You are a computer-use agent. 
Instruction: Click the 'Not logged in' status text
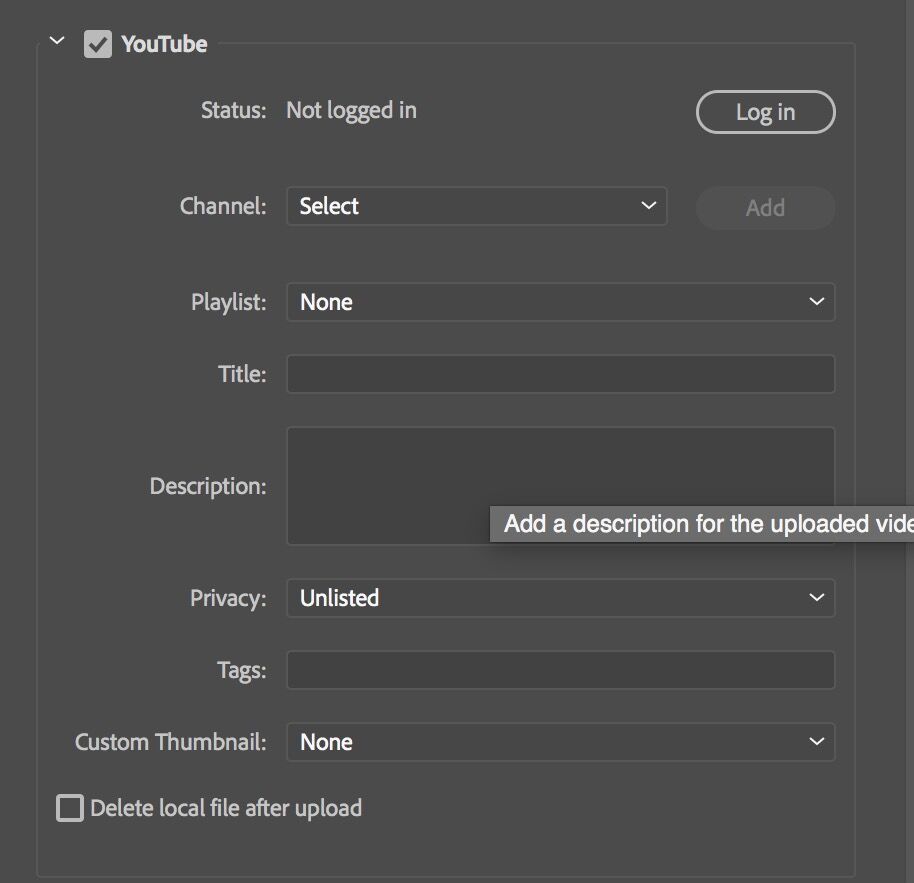351,110
